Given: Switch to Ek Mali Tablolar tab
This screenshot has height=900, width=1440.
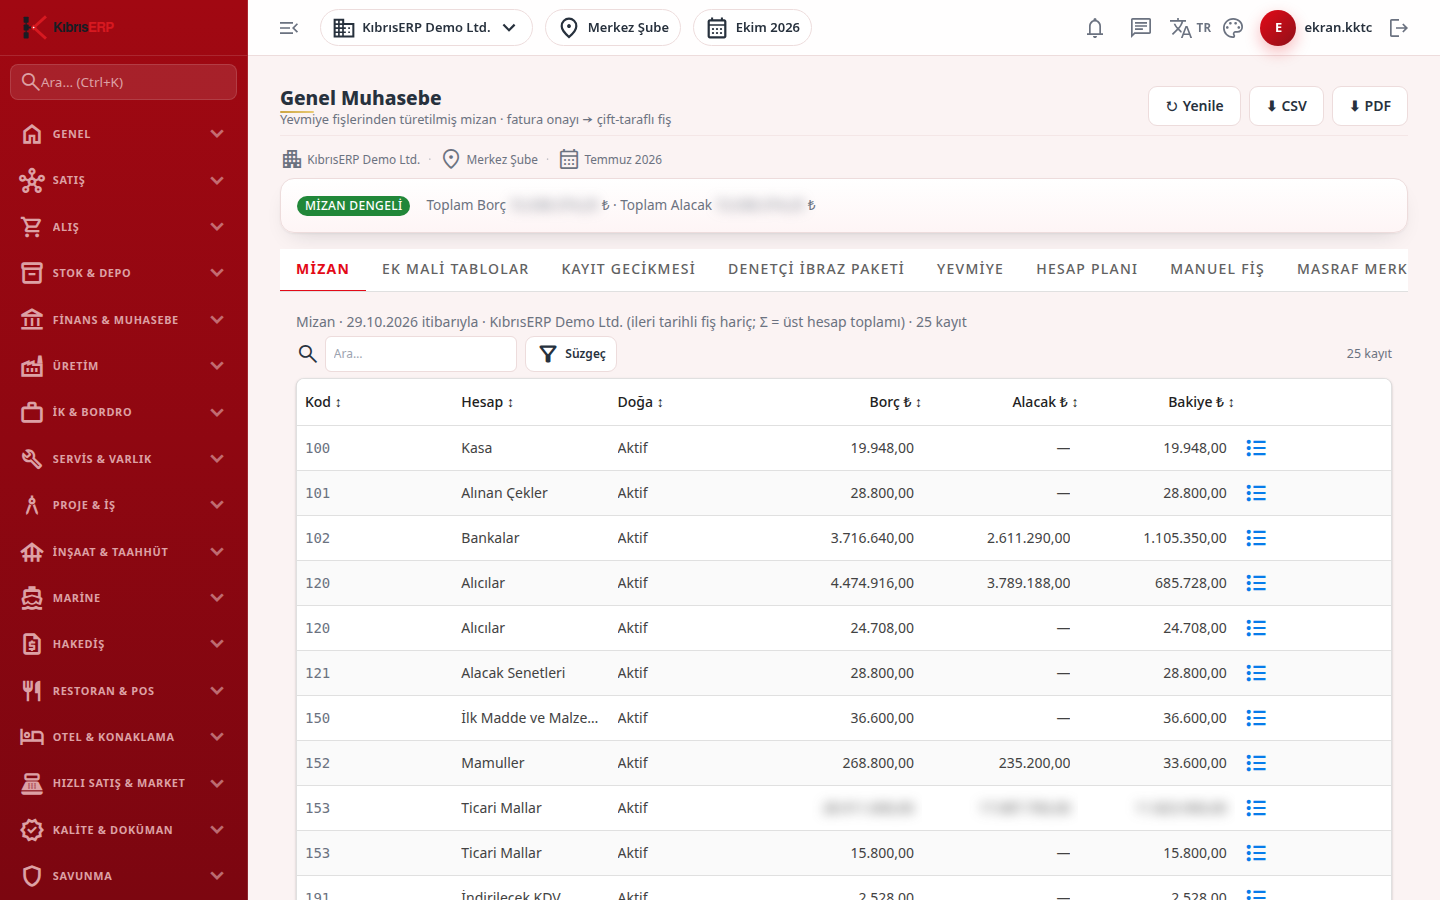Looking at the screenshot, I should point(455,269).
